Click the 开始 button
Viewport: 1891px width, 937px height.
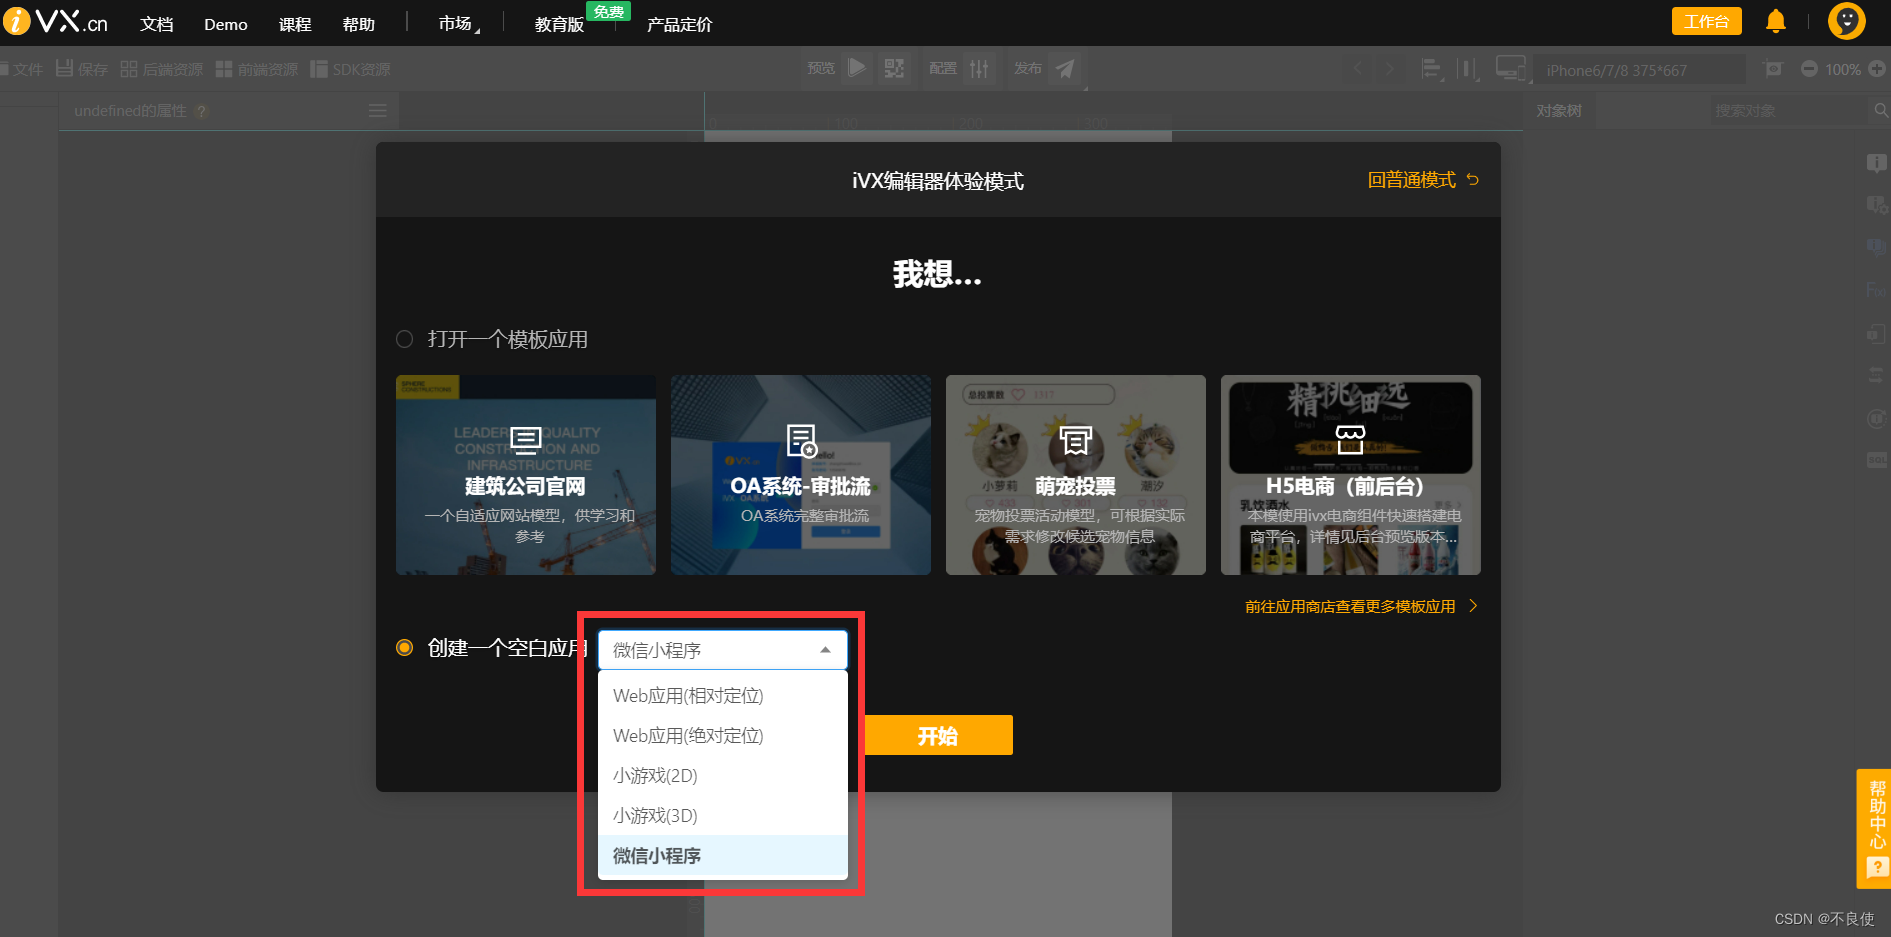(938, 735)
